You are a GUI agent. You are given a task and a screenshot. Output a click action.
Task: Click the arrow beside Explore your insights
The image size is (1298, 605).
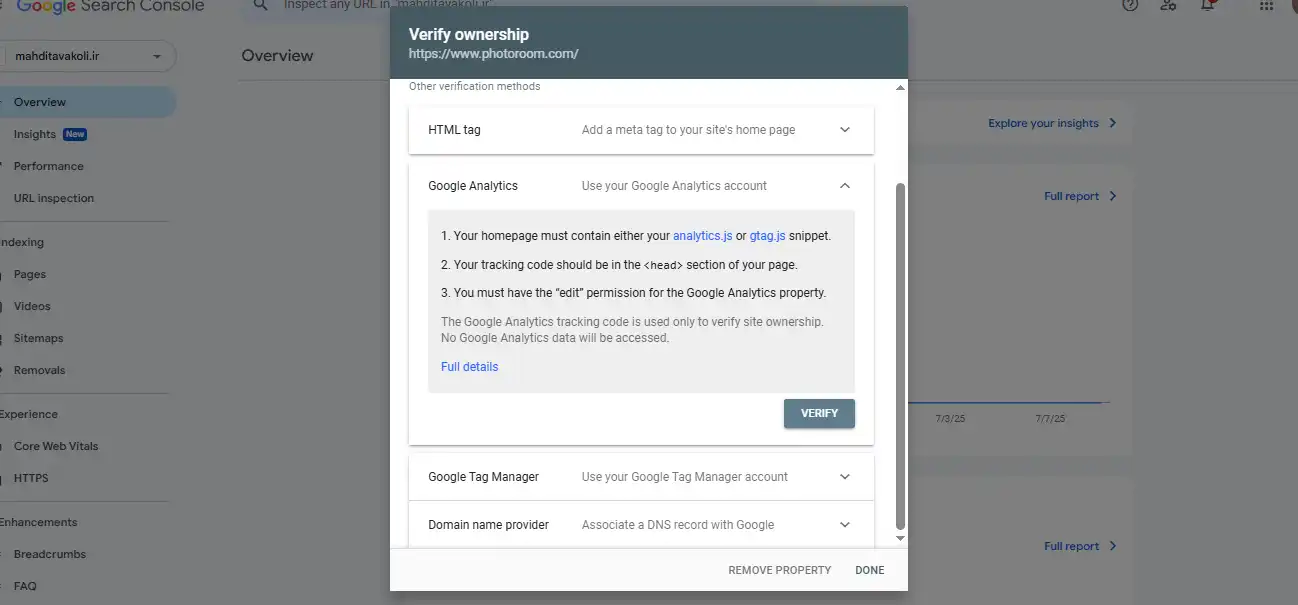tap(1112, 123)
